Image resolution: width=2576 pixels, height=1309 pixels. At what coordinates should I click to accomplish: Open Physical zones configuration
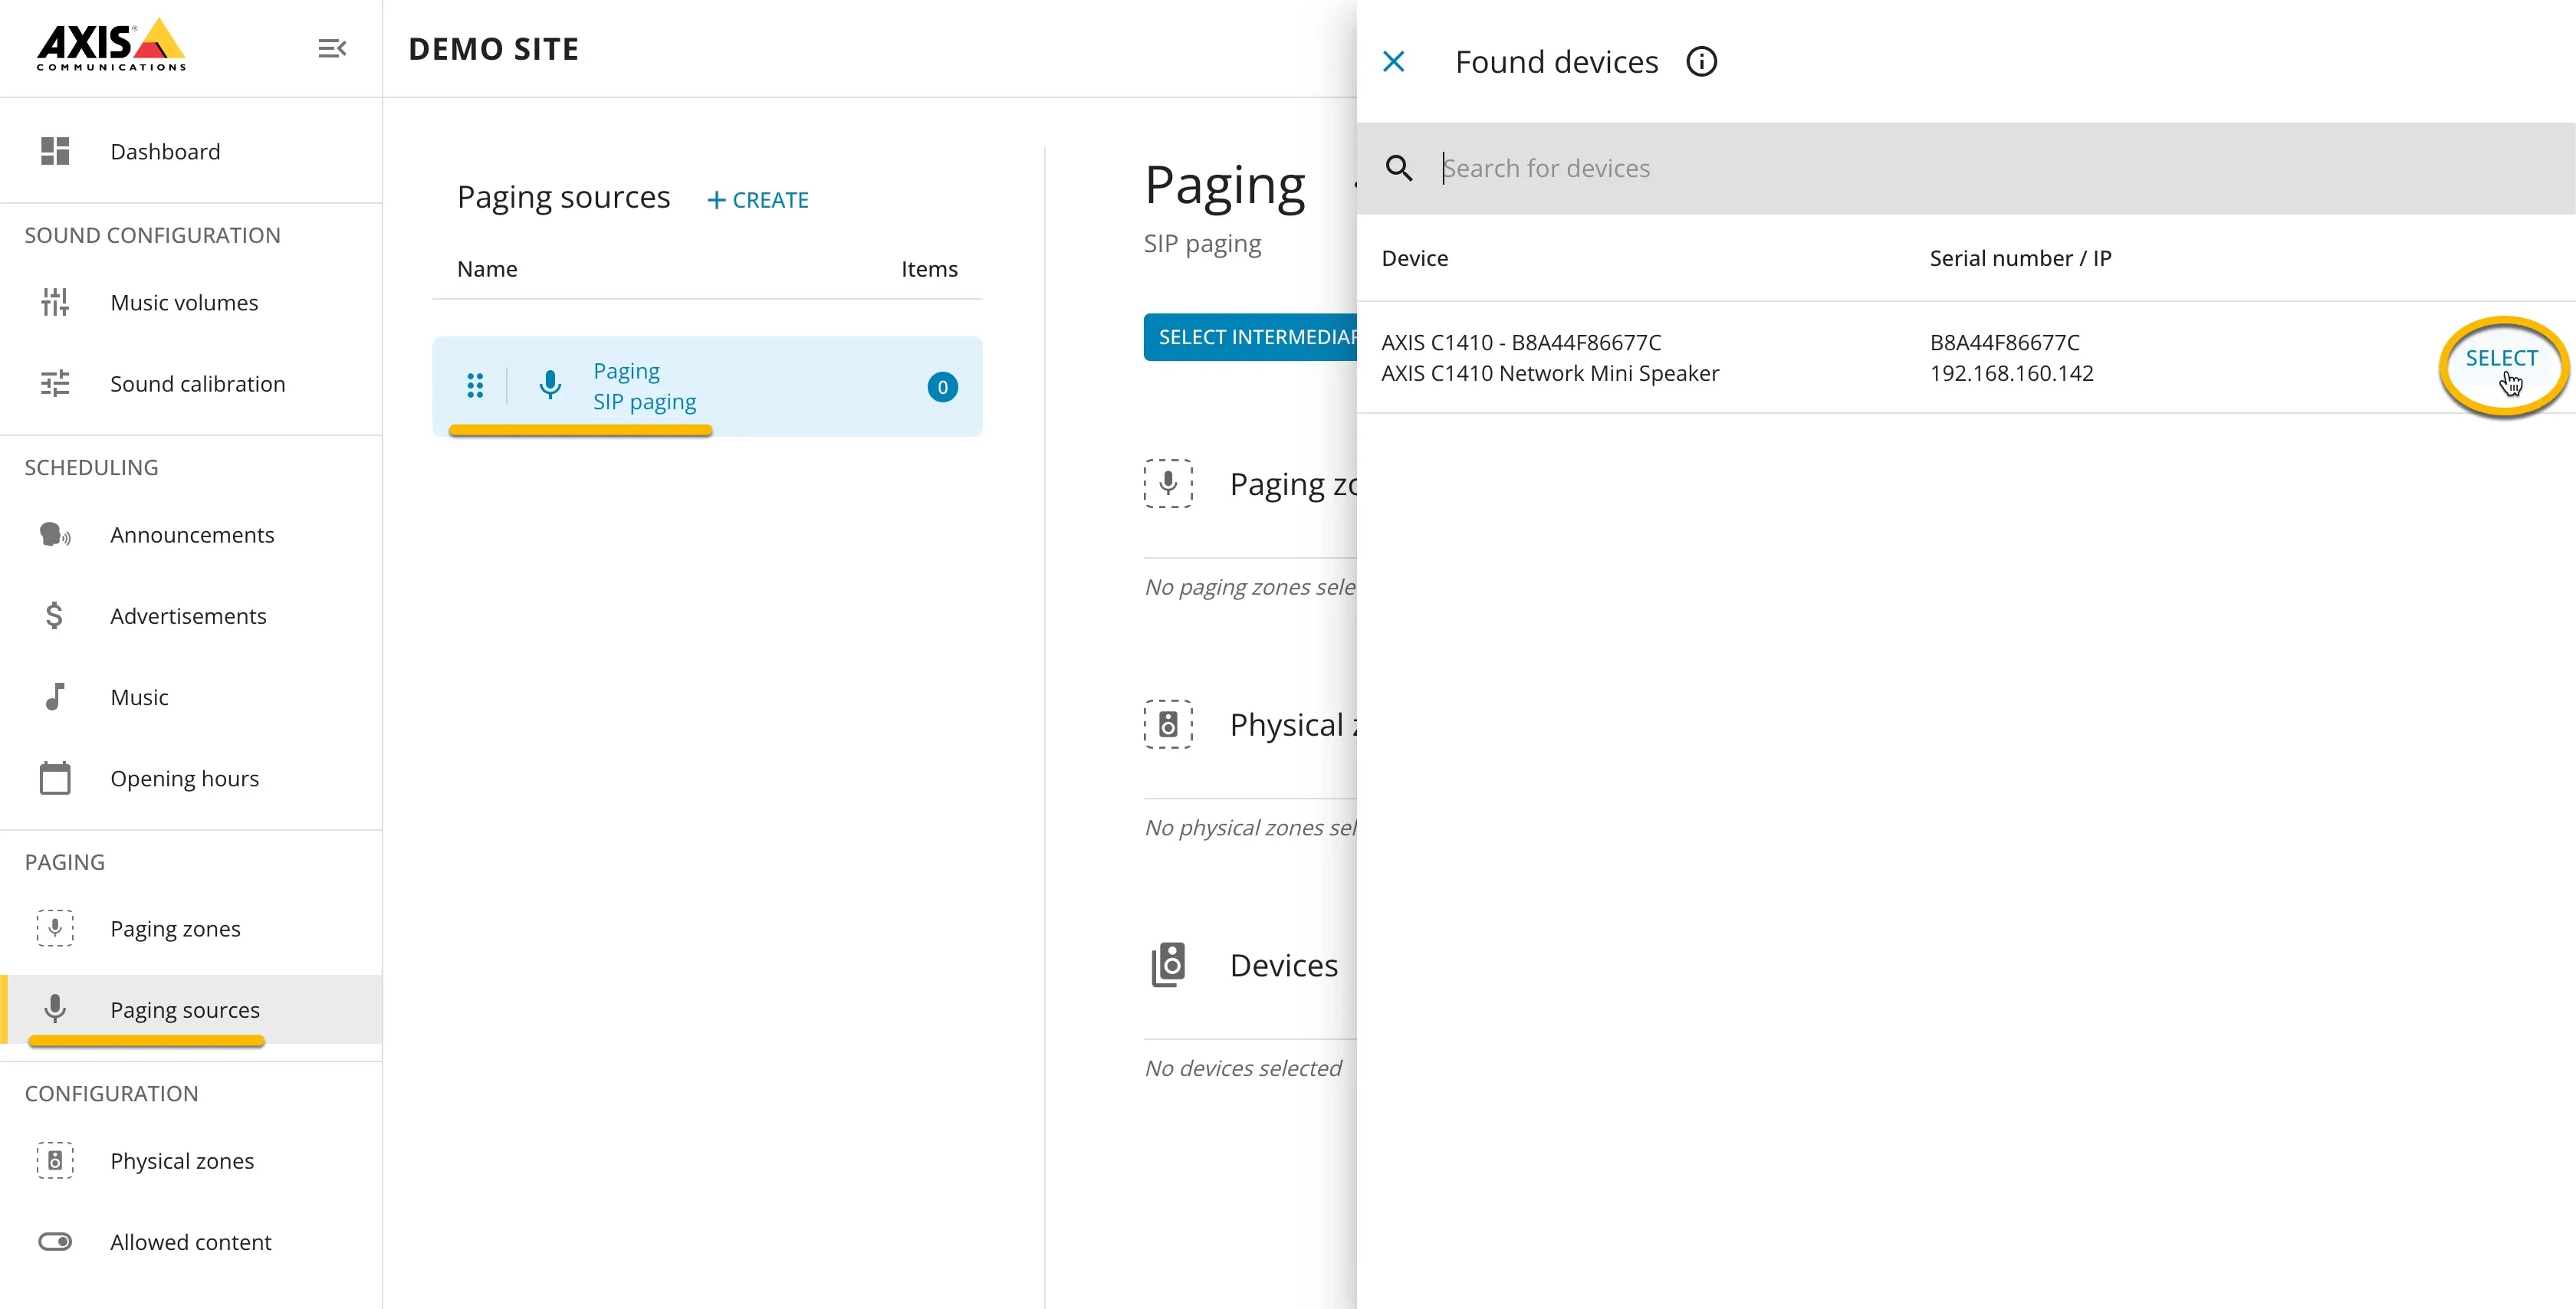191,1160
